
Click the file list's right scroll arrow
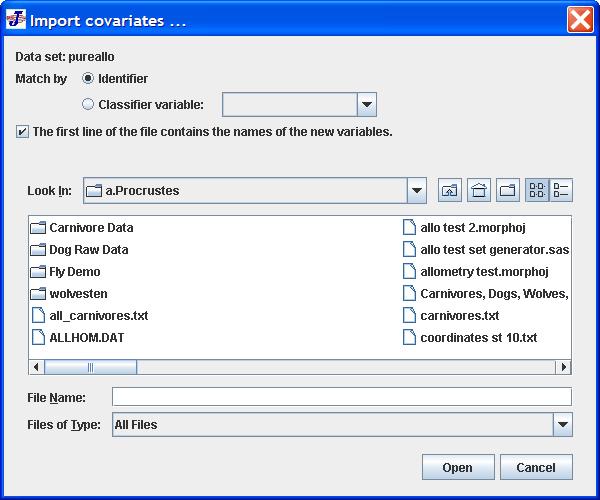(x=563, y=367)
